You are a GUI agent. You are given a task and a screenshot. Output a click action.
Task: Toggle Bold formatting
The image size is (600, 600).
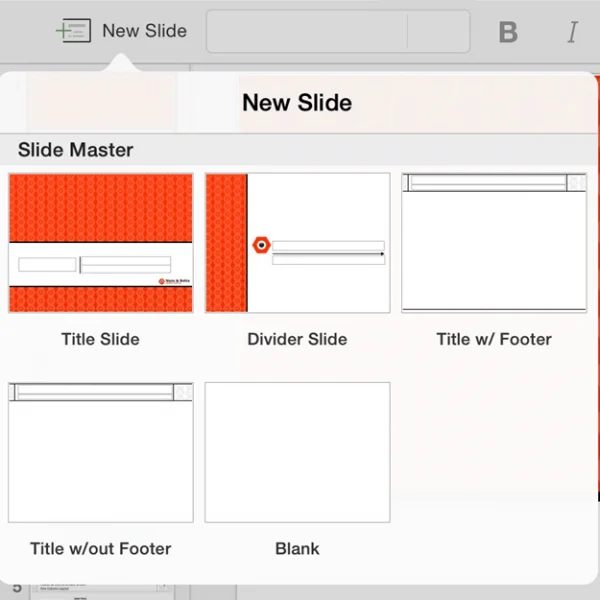508,32
